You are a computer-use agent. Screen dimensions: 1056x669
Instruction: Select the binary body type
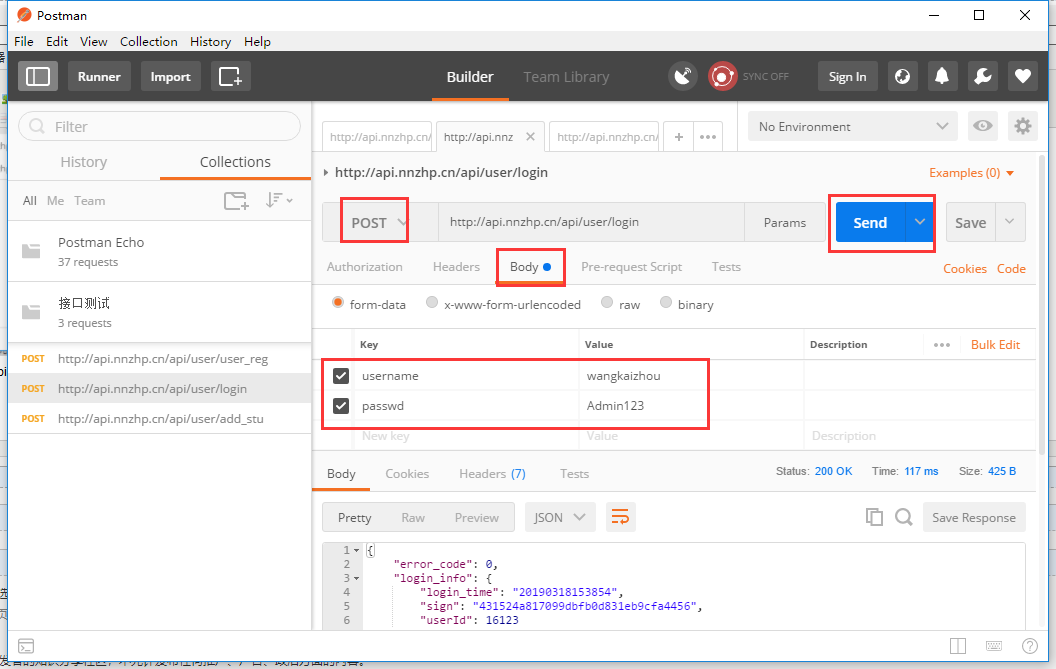click(665, 302)
